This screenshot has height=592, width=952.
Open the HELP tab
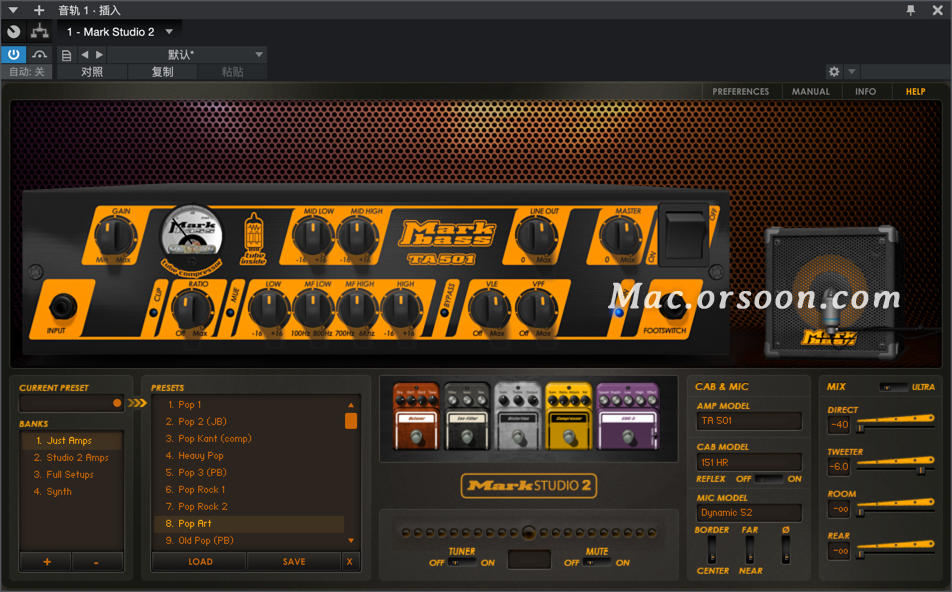click(916, 92)
